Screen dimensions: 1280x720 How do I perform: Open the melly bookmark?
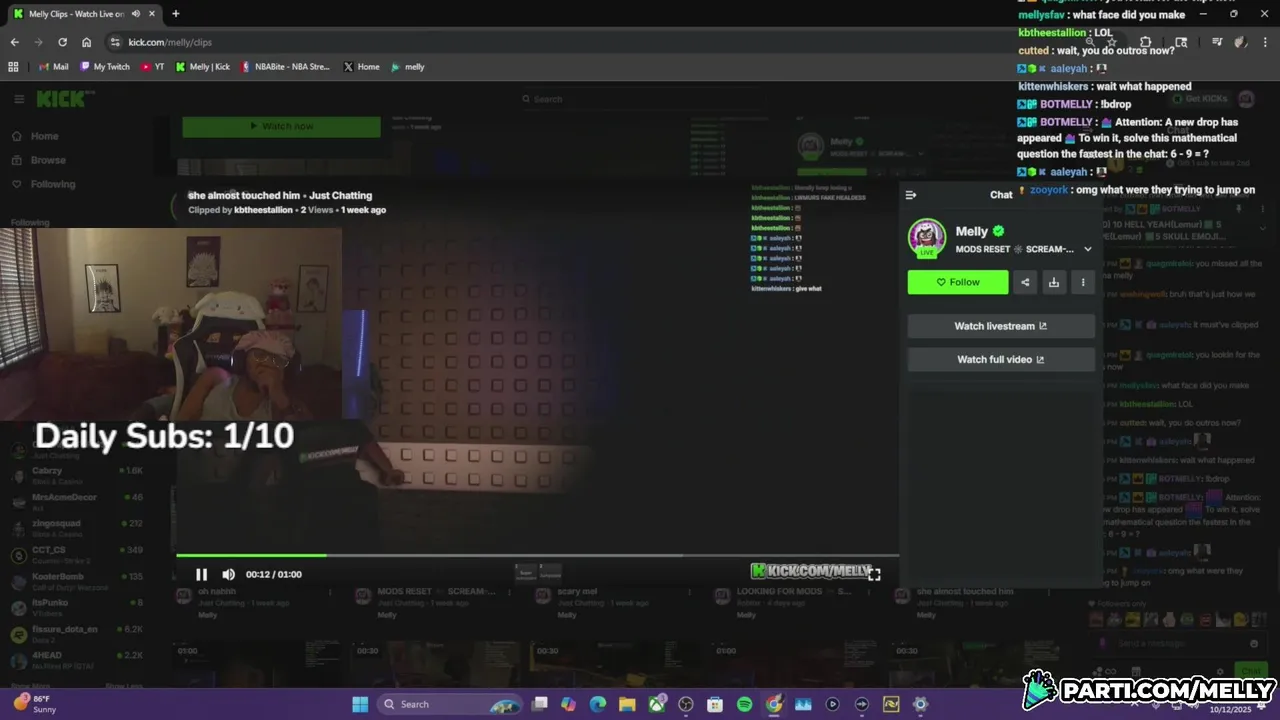pyautogui.click(x=408, y=67)
